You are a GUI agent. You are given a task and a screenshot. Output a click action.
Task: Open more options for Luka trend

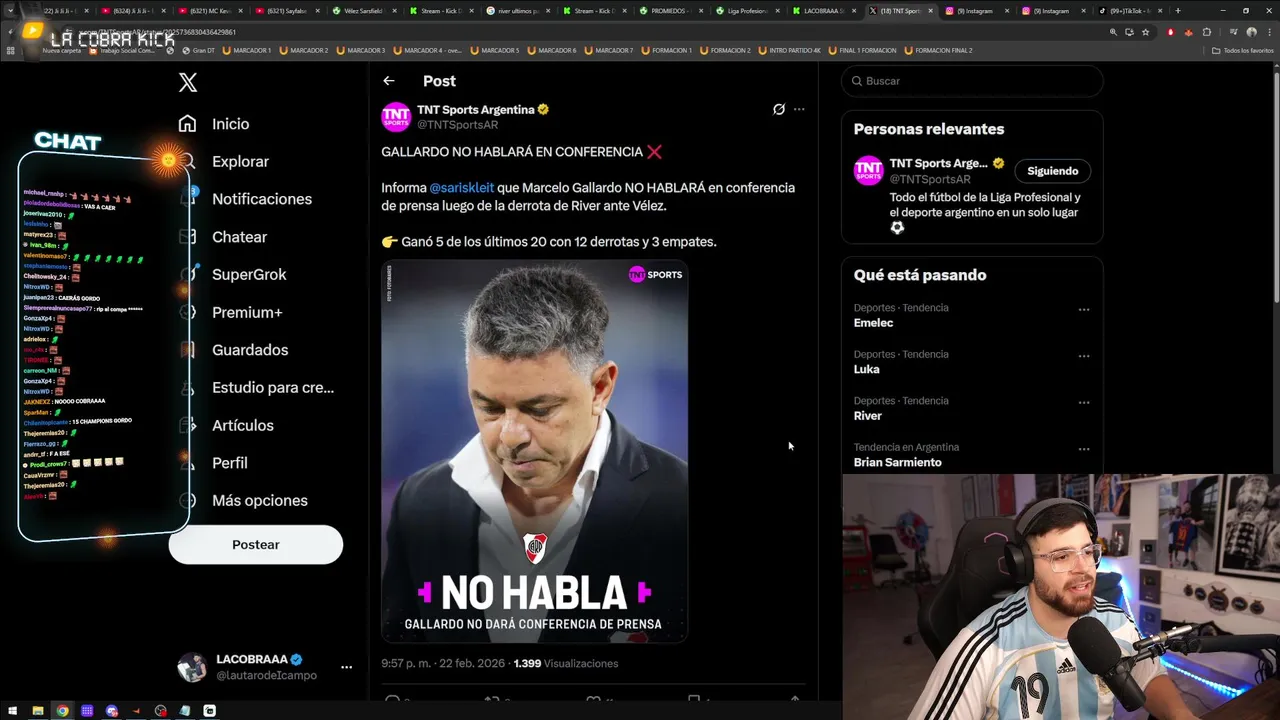[x=1083, y=356]
